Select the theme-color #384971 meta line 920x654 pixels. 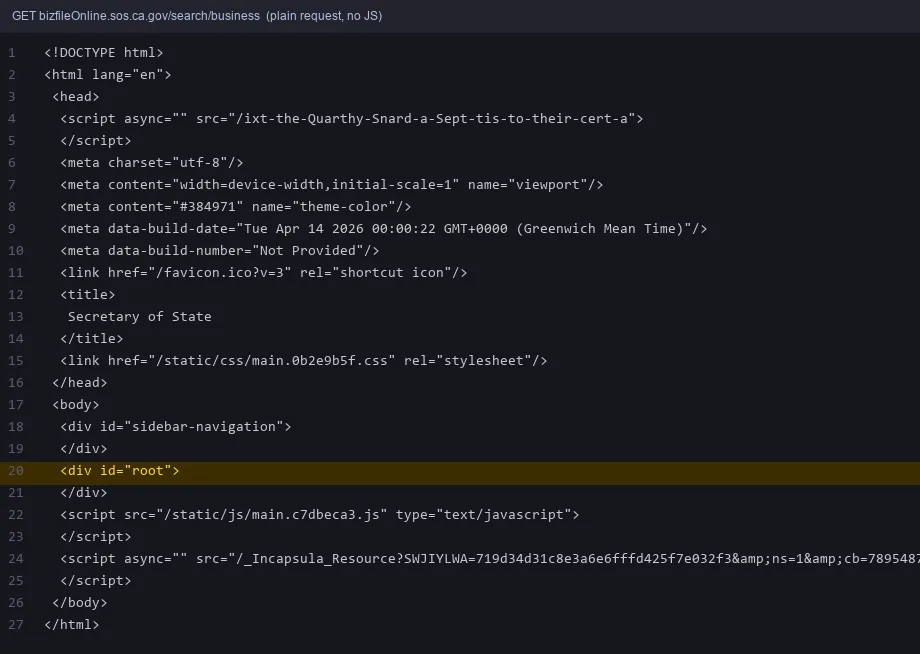(235, 206)
